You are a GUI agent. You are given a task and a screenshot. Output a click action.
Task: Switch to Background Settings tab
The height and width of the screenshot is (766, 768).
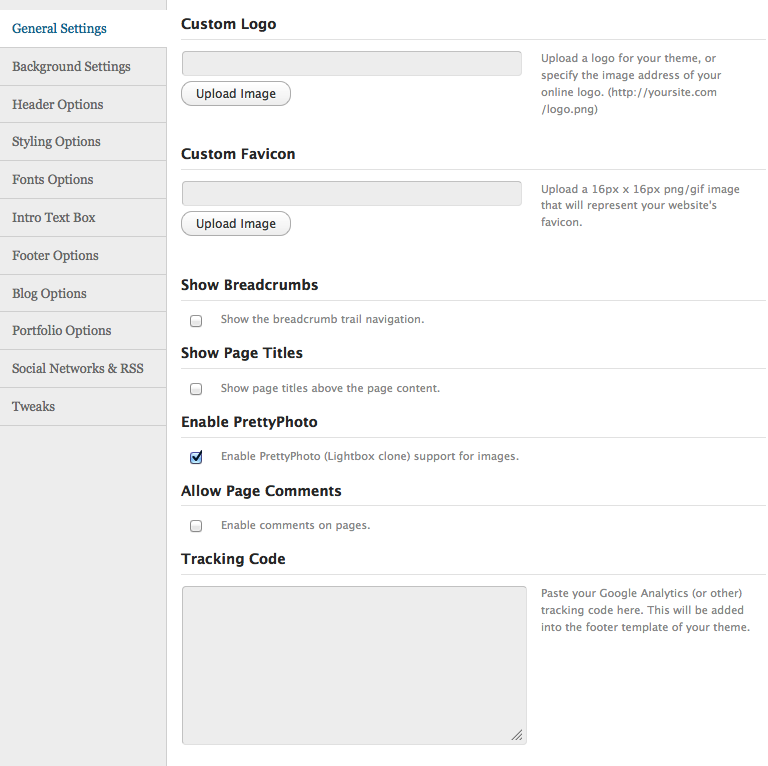coord(71,66)
